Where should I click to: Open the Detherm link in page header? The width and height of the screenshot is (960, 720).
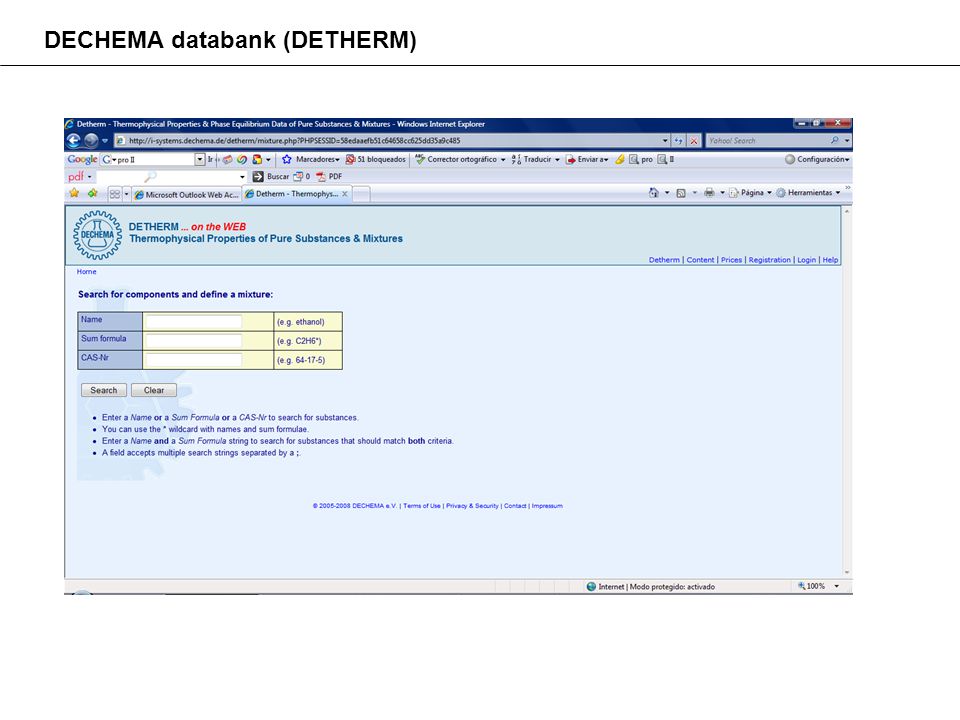pos(664,260)
